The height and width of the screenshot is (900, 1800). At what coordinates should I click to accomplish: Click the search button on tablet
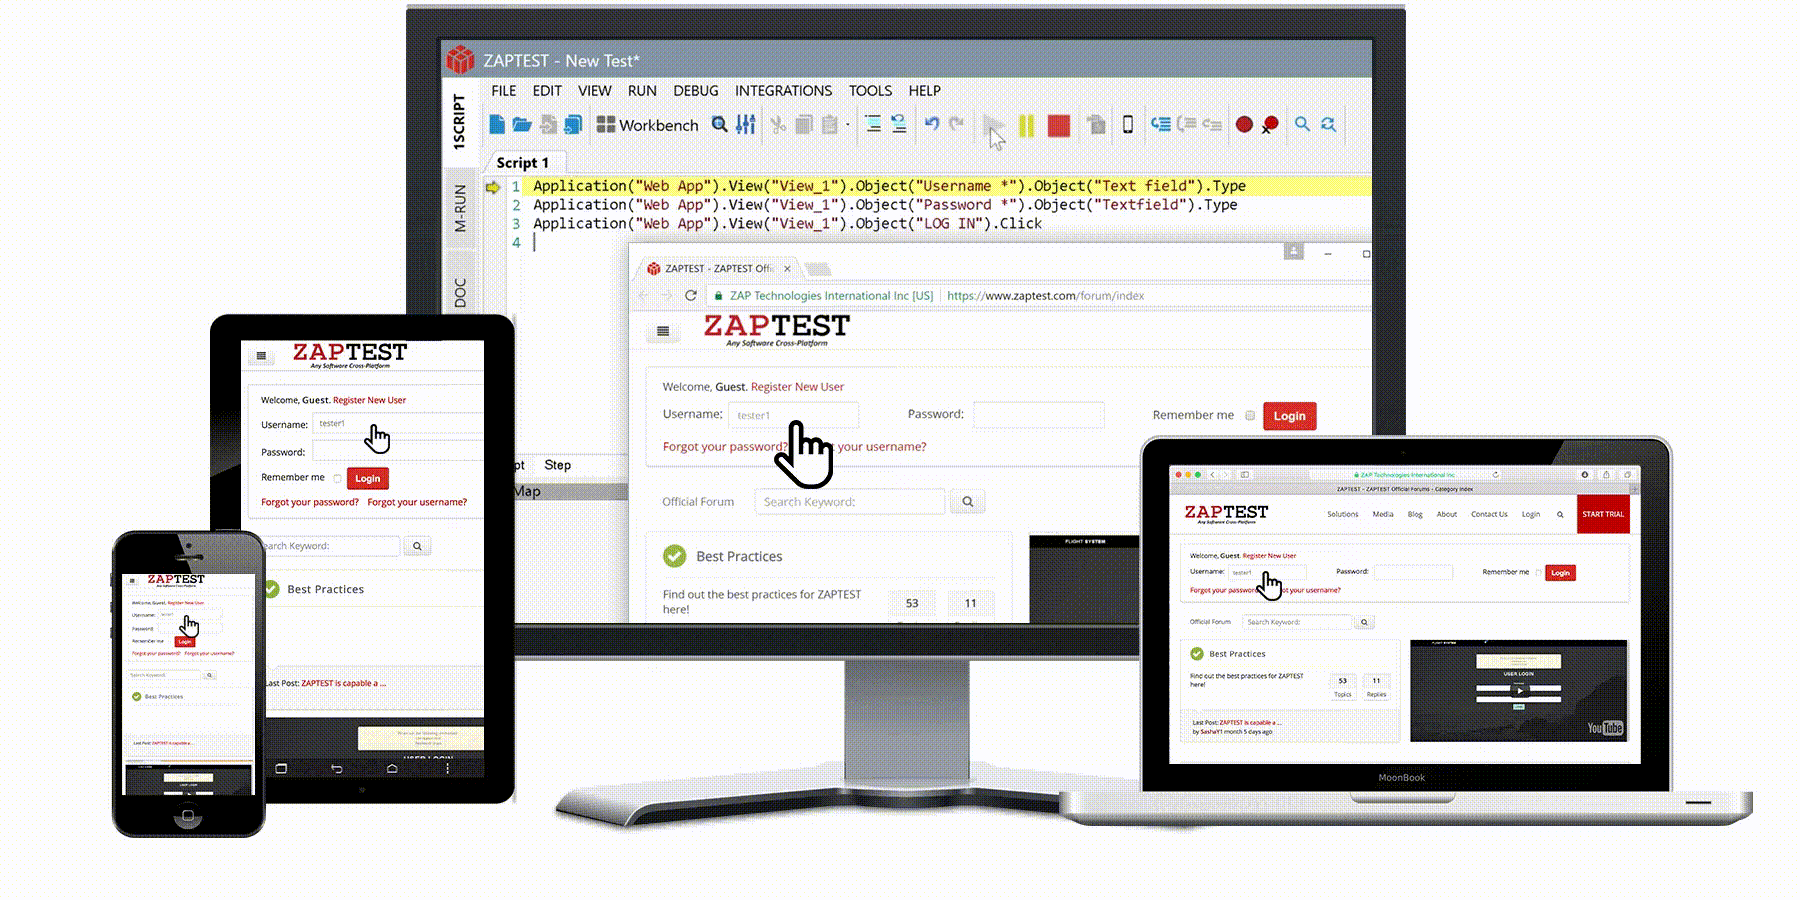click(417, 546)
